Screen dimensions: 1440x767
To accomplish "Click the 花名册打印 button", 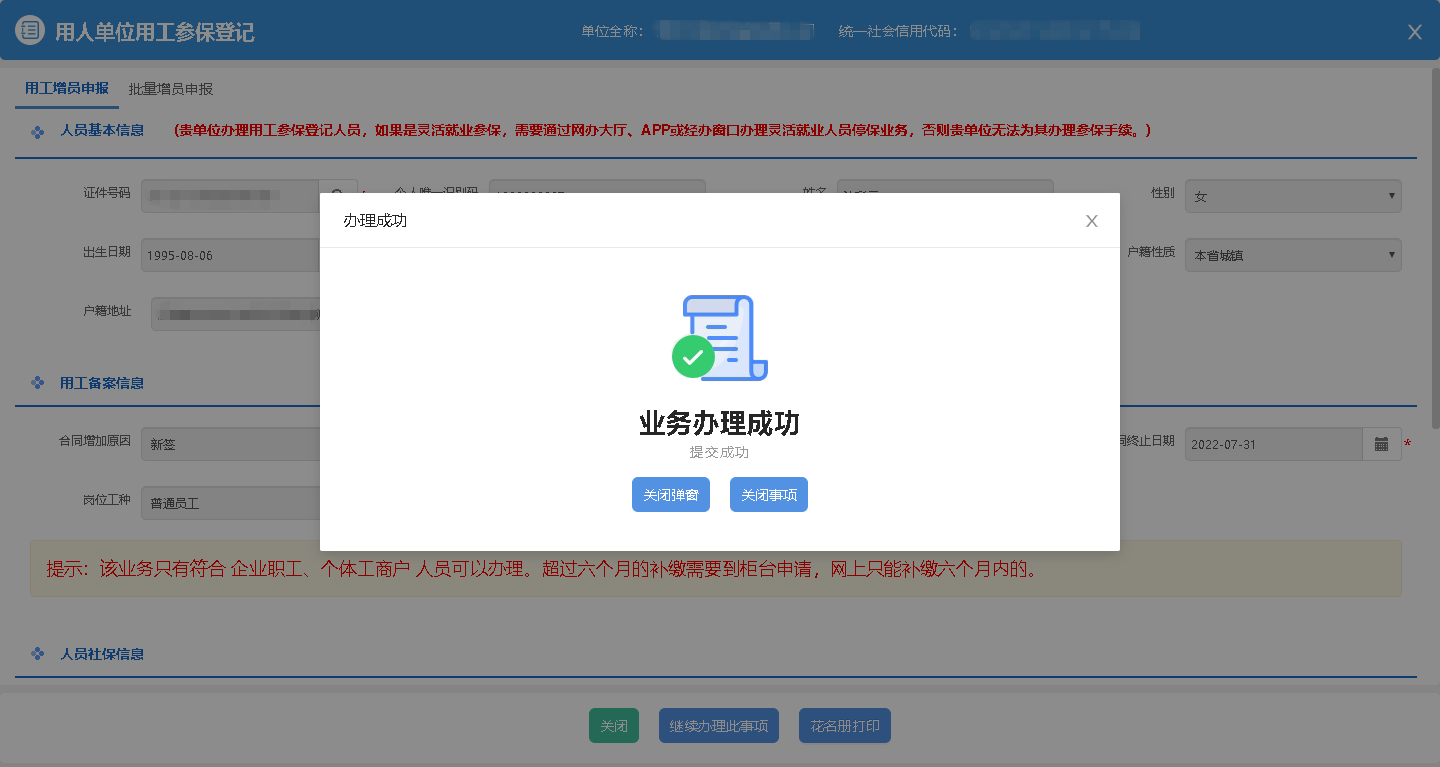I will [844, 726].
